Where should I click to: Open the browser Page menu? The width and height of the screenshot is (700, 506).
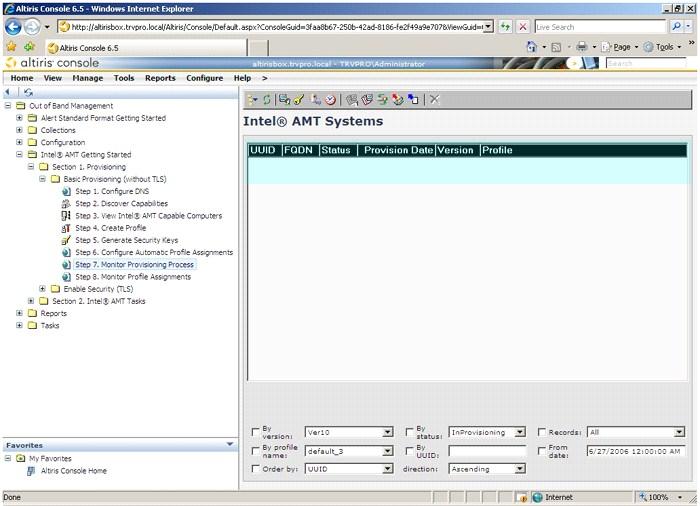click(620, 47)
